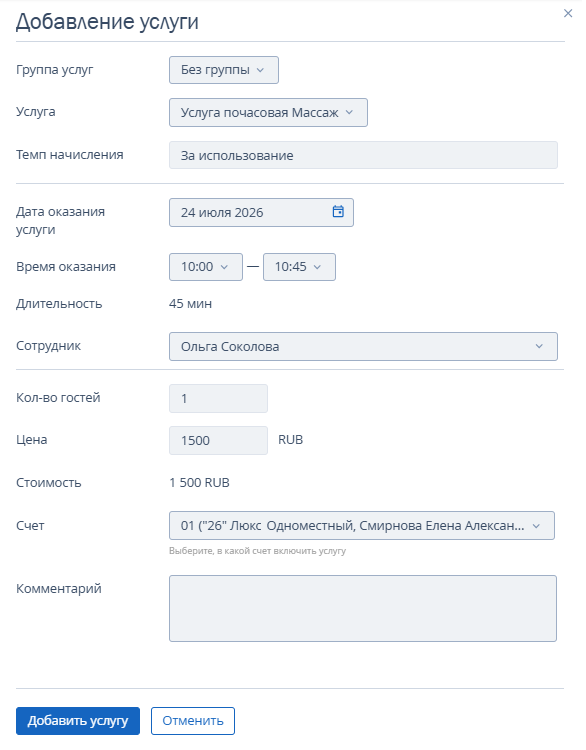The width and height of the screenshot is (586, 750).
Task: Open the end time 10:45 dropdown
Action: pyautogui.click(x=301, y=269)
